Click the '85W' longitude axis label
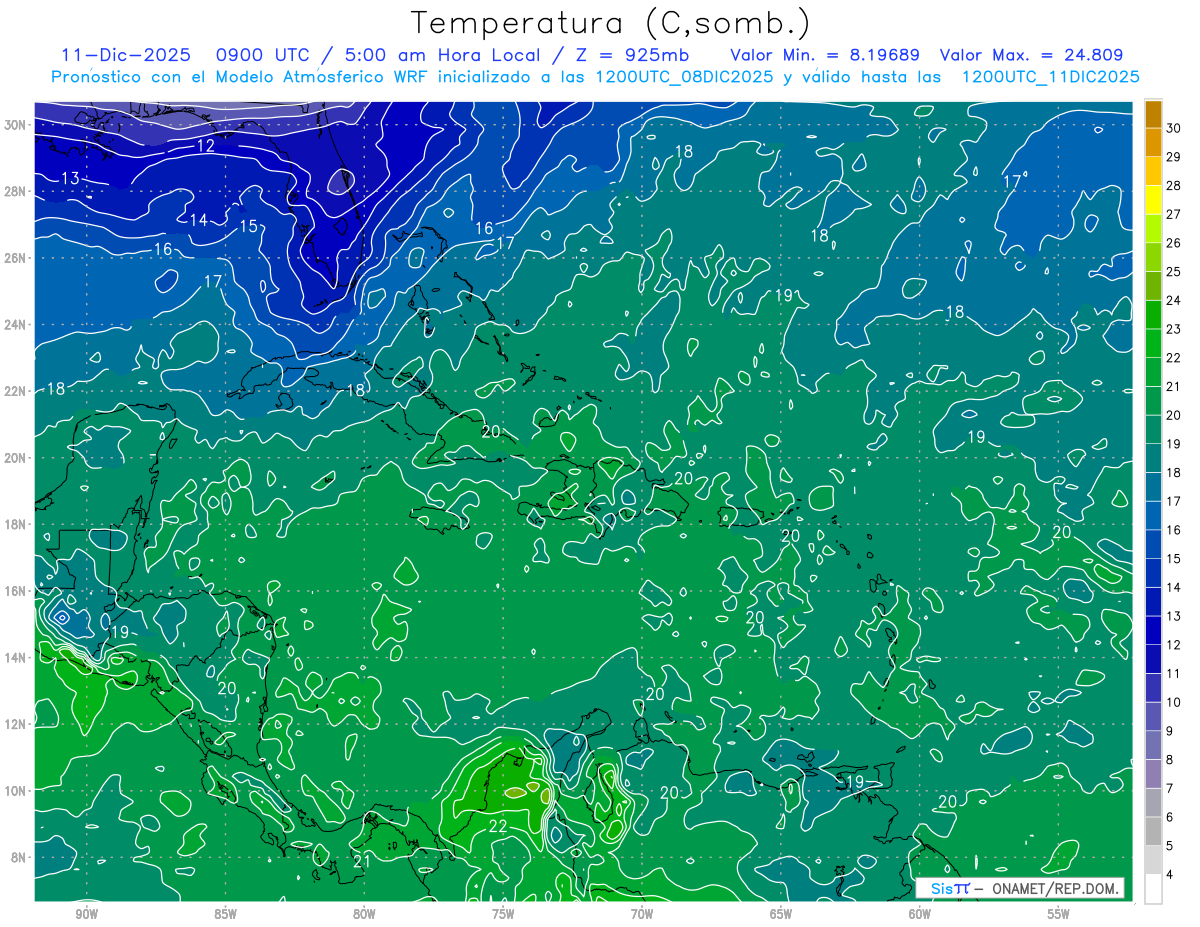1200x927 pixels. coord(225,914)
